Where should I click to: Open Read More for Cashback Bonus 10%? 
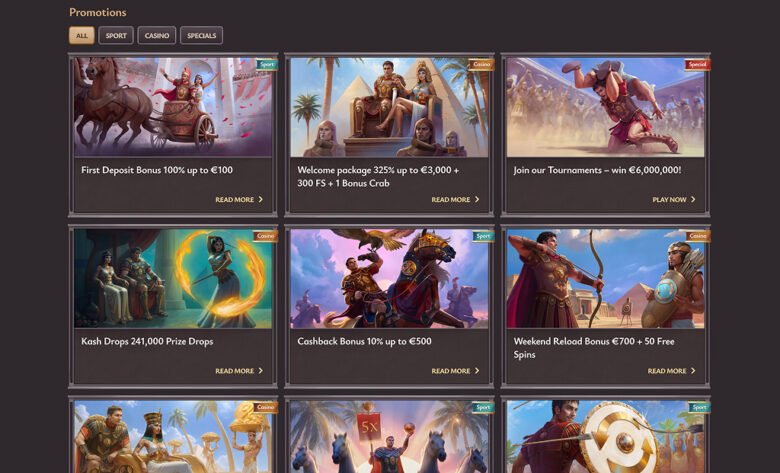tap(455, 371)
